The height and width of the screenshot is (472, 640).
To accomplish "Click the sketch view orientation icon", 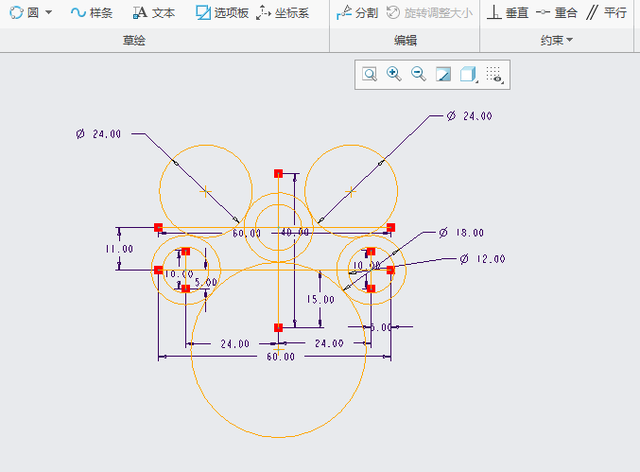I will tap(443, 74).
